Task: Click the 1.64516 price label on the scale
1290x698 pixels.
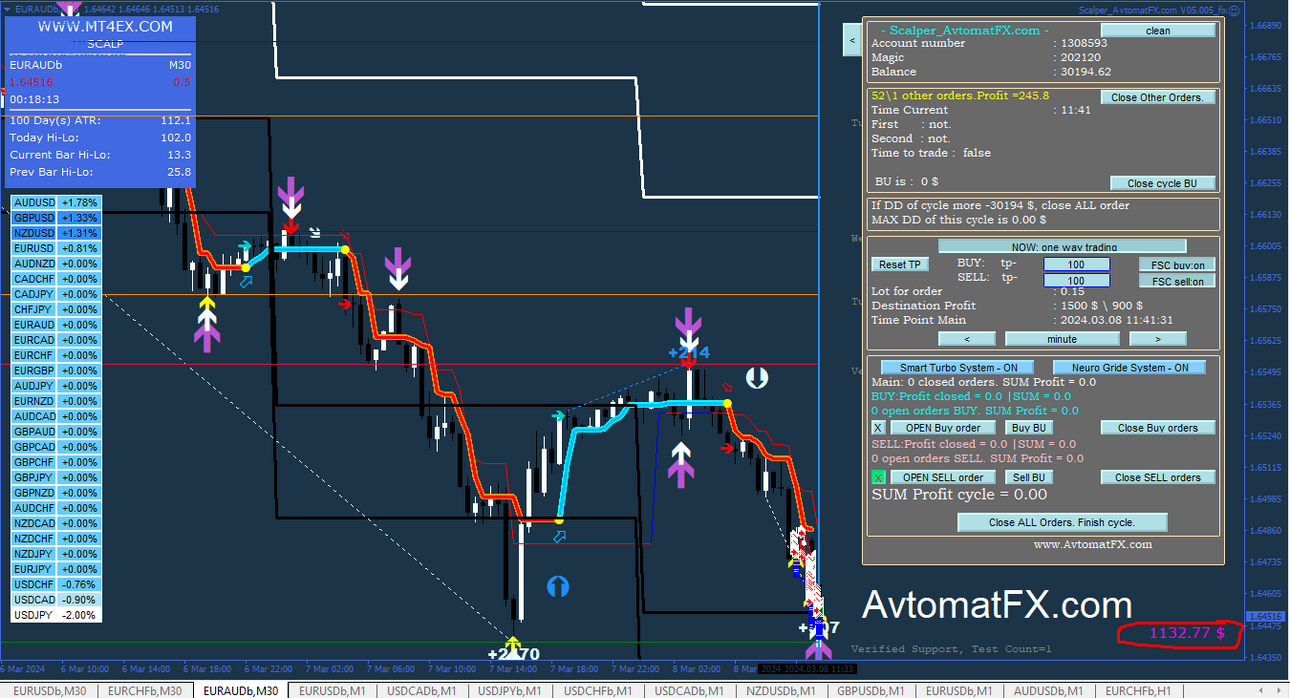Action: (x=1266, y=616)
